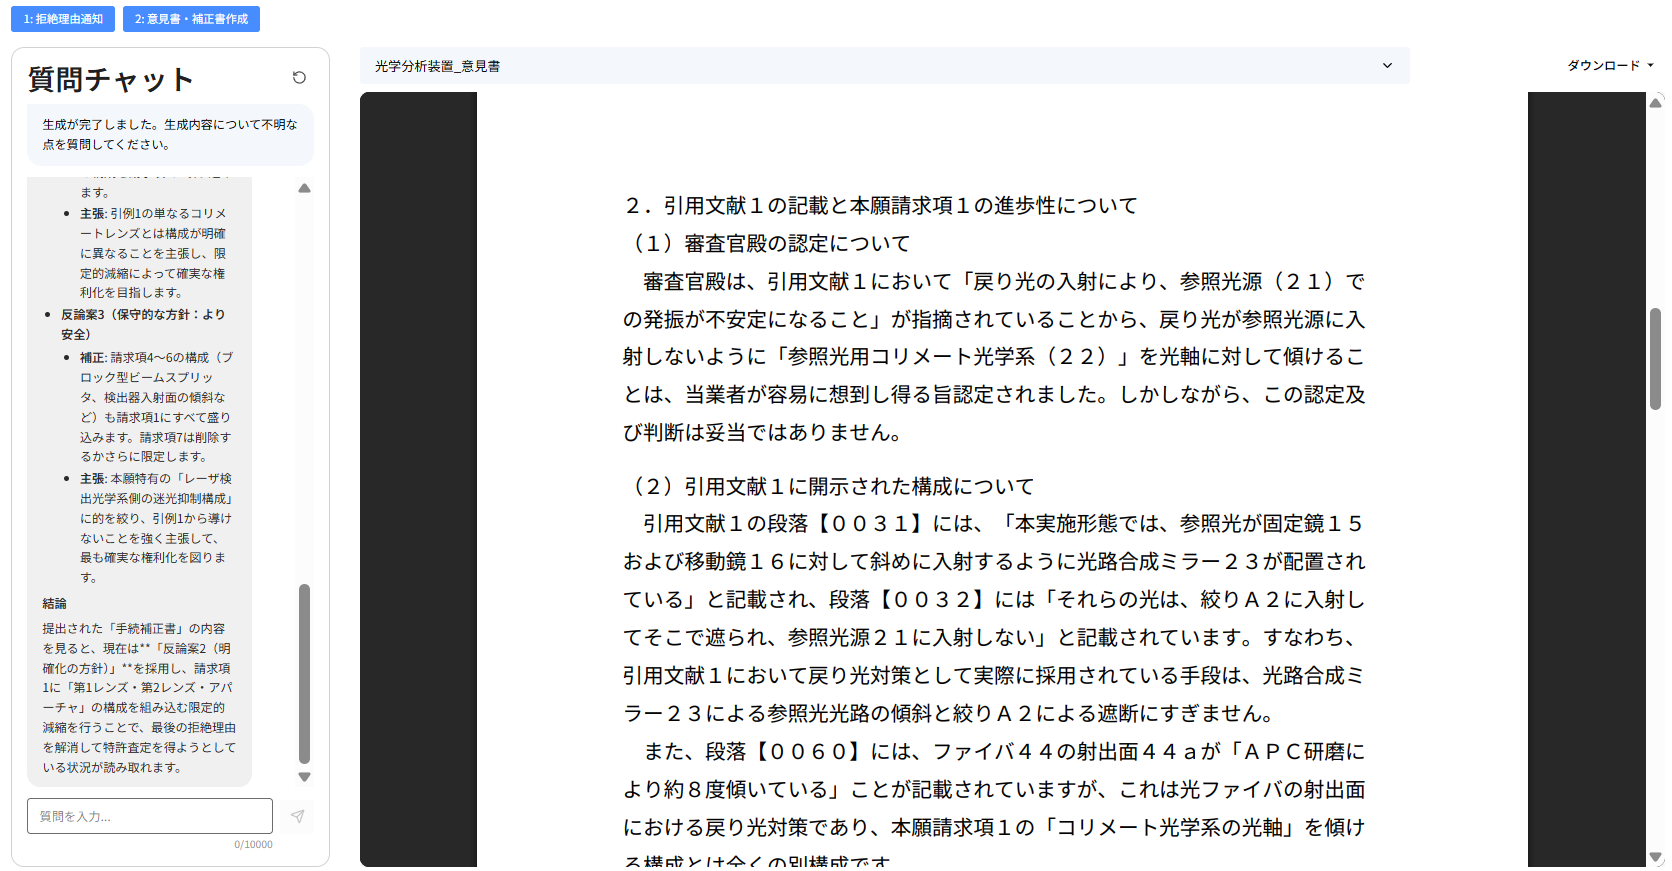Click the 生成が完了しました message bubble
1672x871 pixels.
pyautogui.click(x=170, y=135)
